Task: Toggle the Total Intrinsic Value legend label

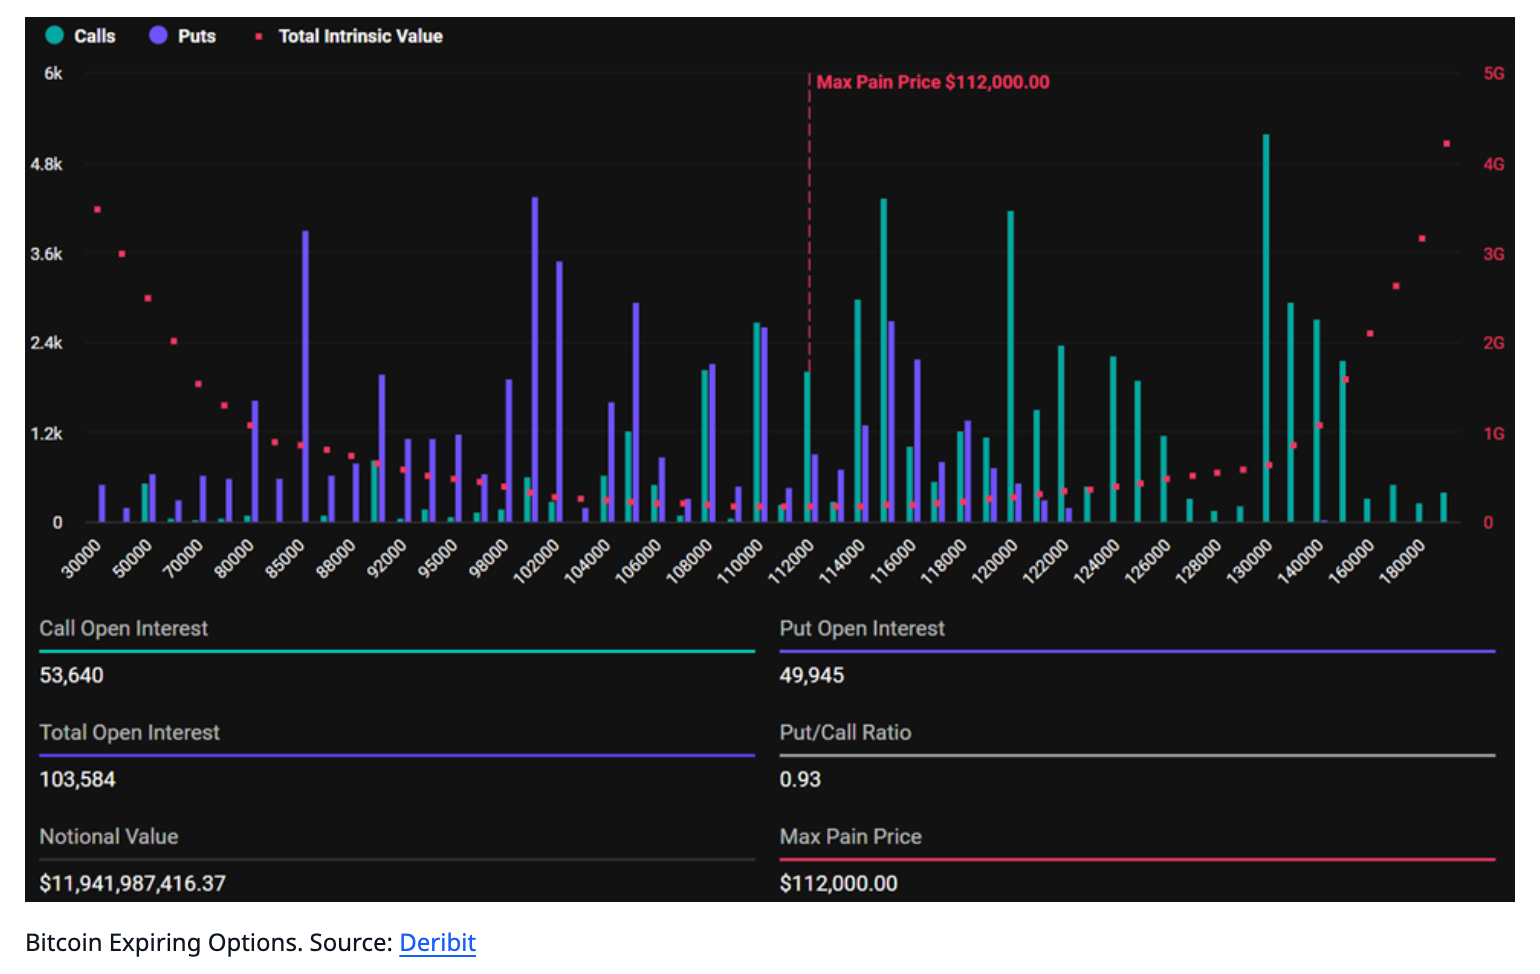Action: pyautogui.click(x=360, y=36)
